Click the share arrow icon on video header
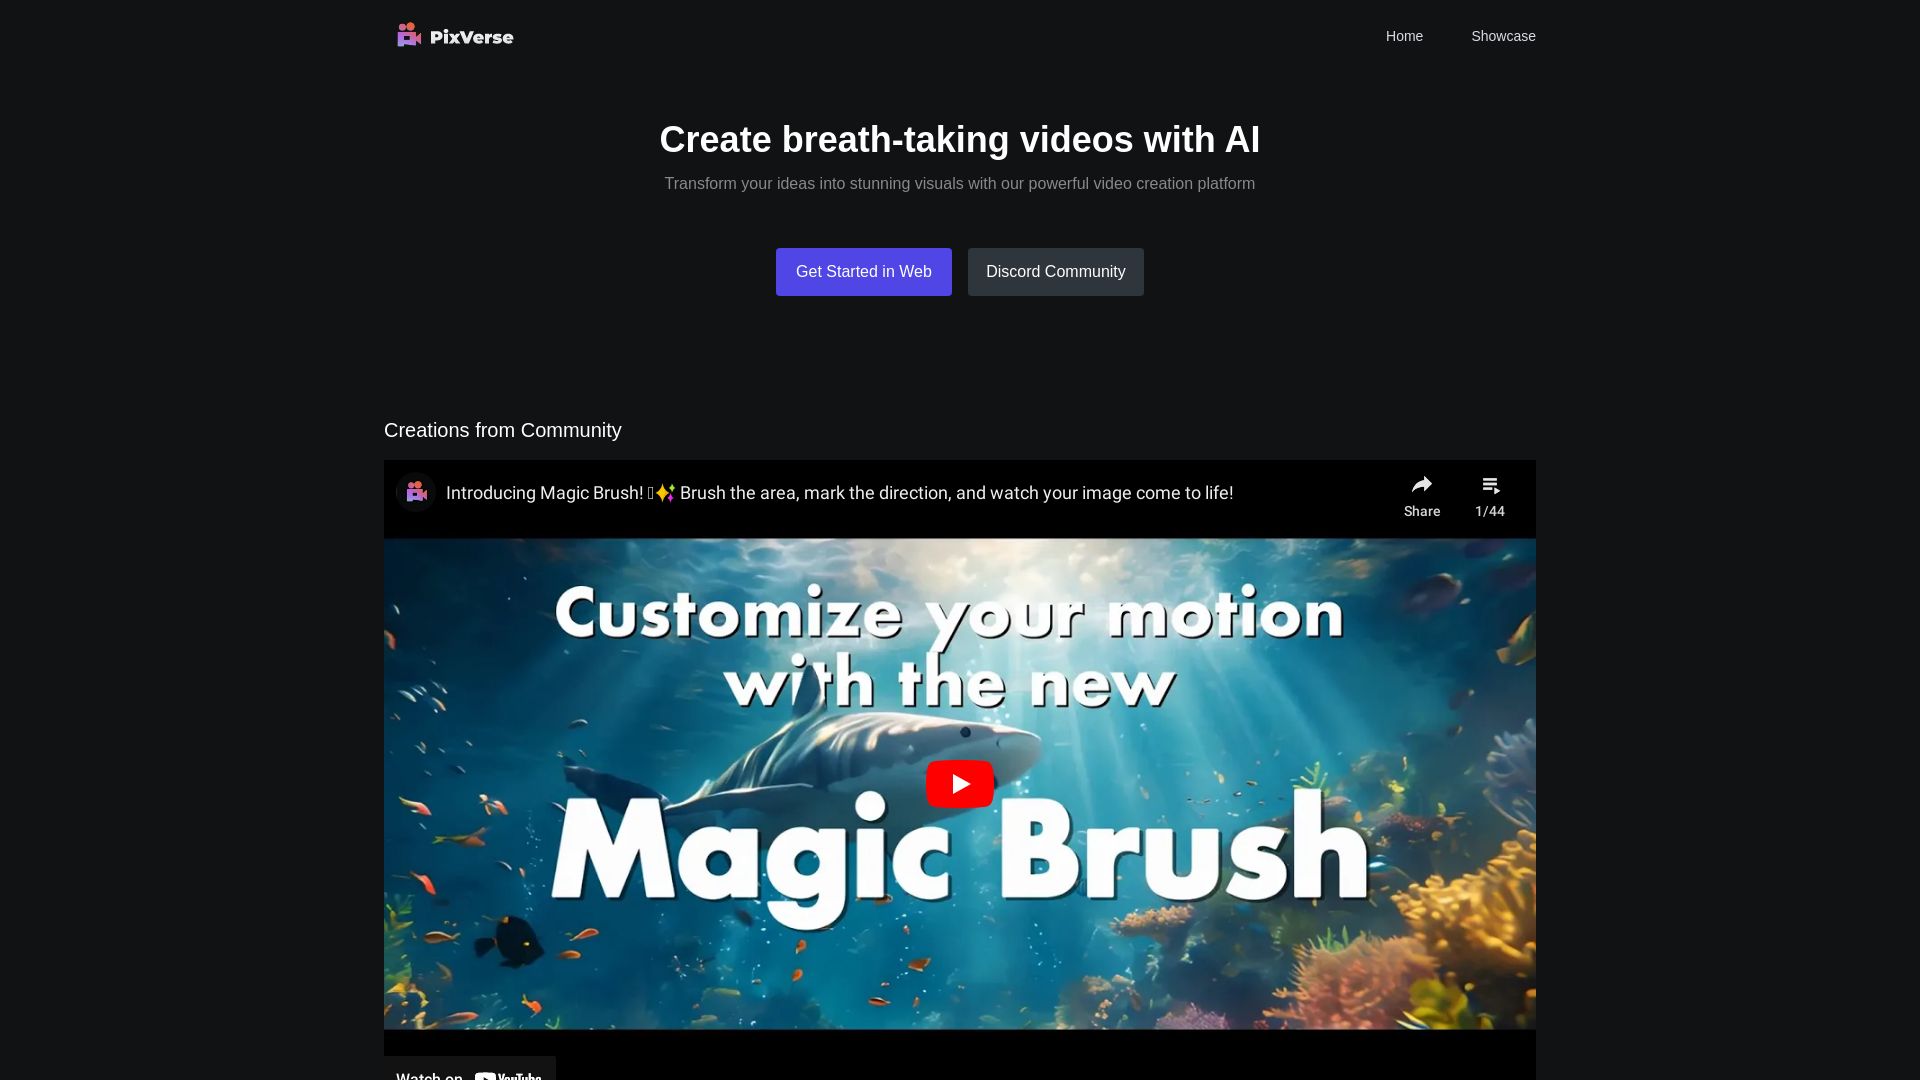This screenshot has width=1920, height=1080. (1422, 485)
